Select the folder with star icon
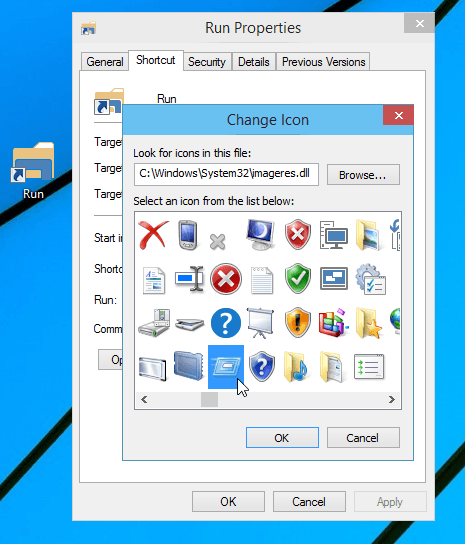465x544 pixels. point(369,323)
